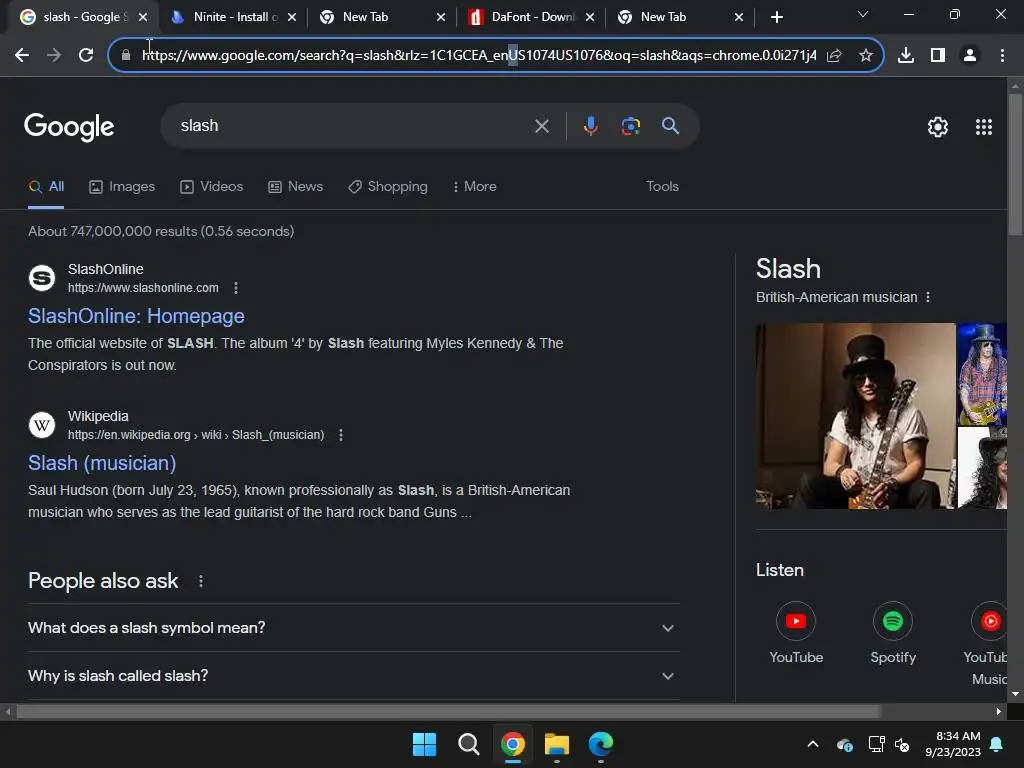Viewport: 1024px width, 768px height.
Task: Open the SlashOnline: Homepage link
Action: 136,316
